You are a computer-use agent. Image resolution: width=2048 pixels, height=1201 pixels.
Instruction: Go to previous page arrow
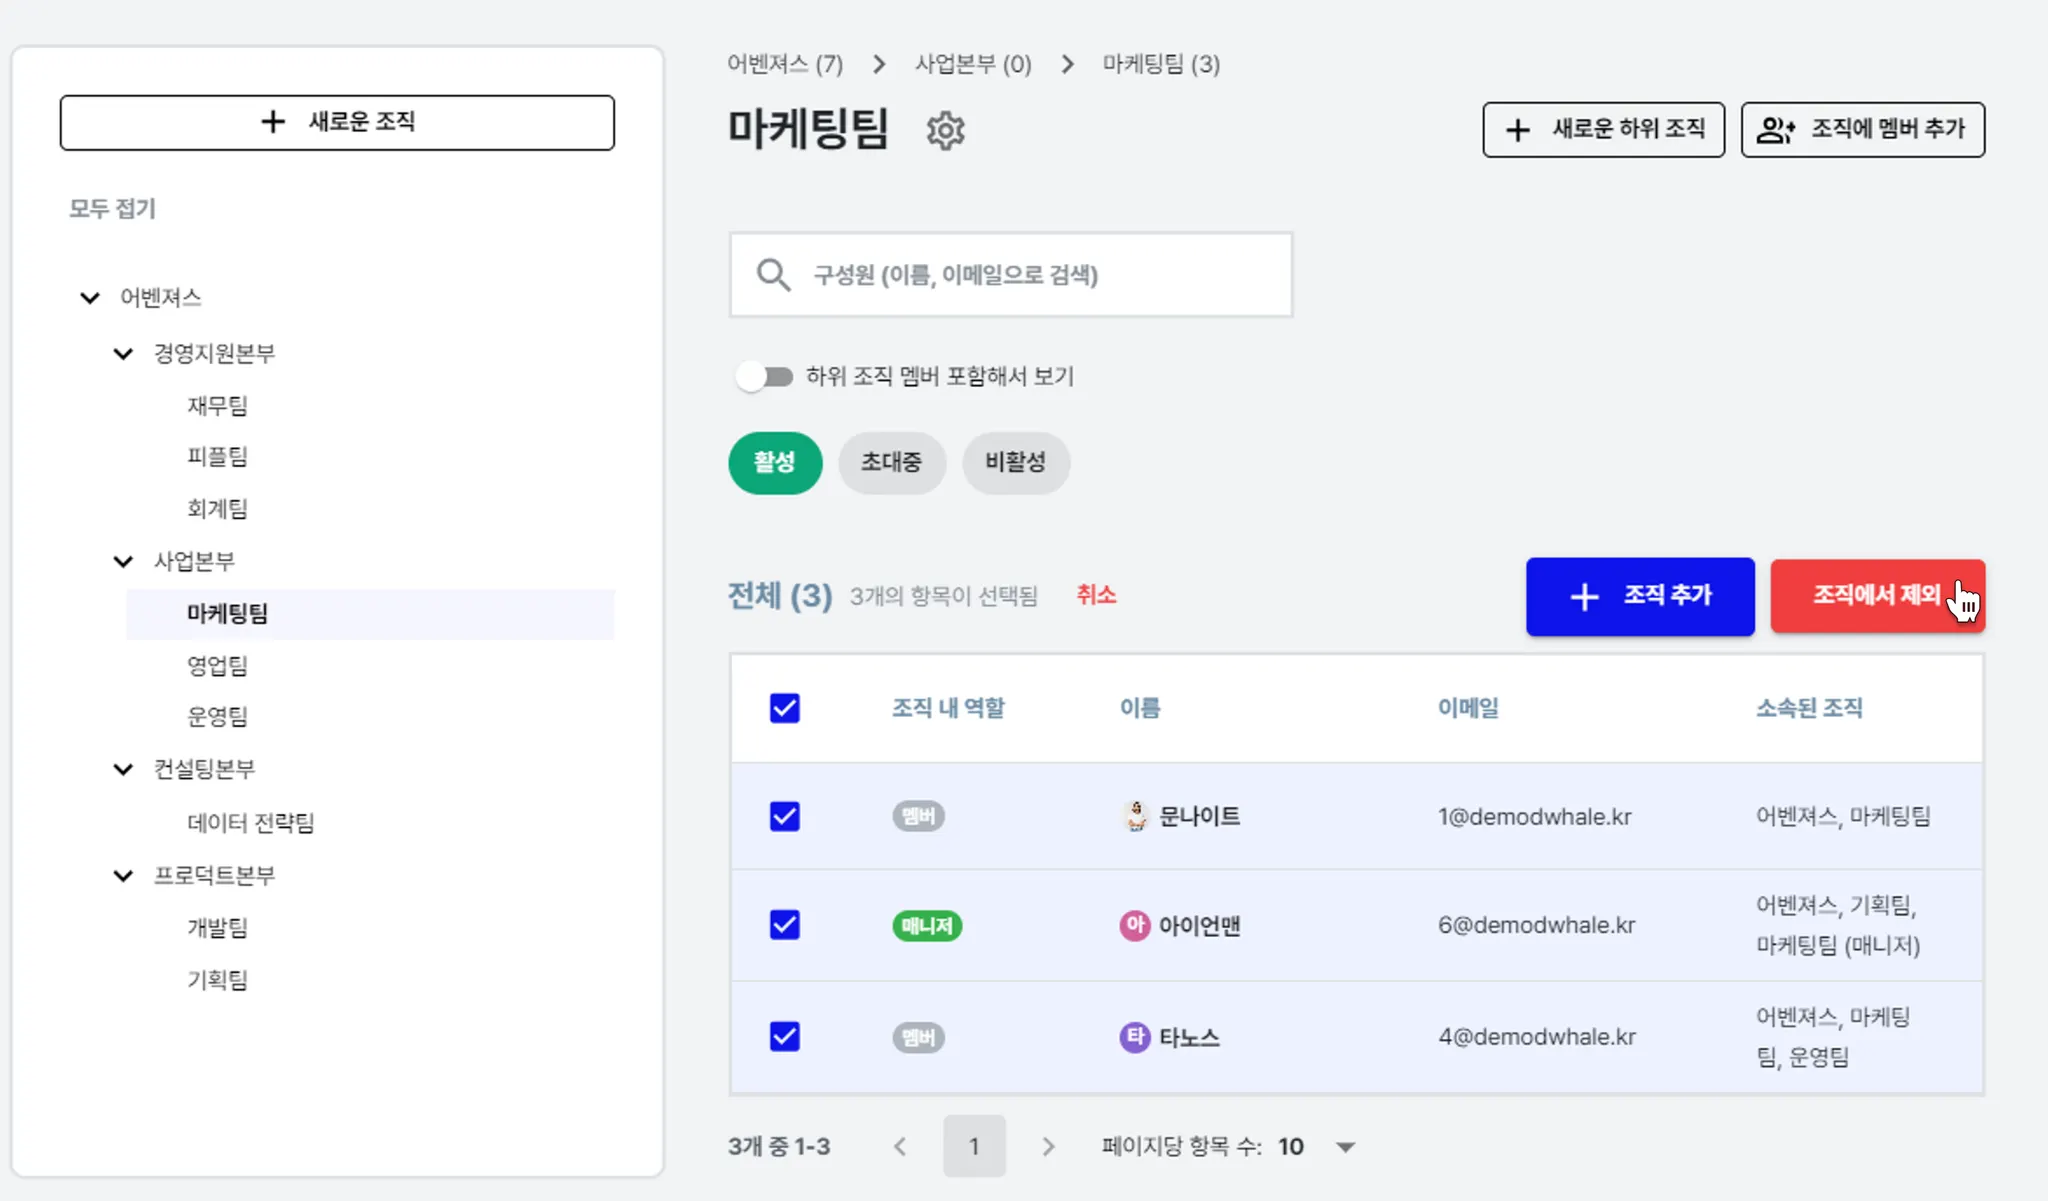pyautogui.click(x=900, y=1147)
